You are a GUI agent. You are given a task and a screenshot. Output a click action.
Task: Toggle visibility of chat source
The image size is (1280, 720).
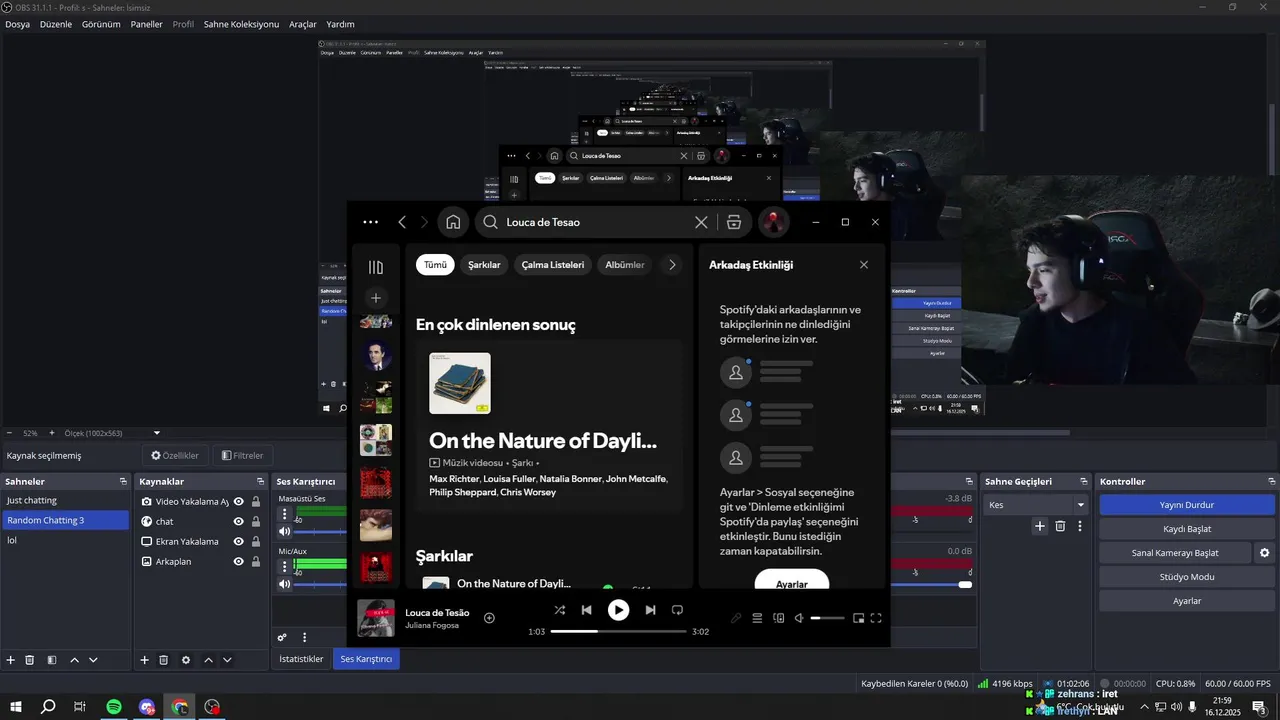(239, 522)
